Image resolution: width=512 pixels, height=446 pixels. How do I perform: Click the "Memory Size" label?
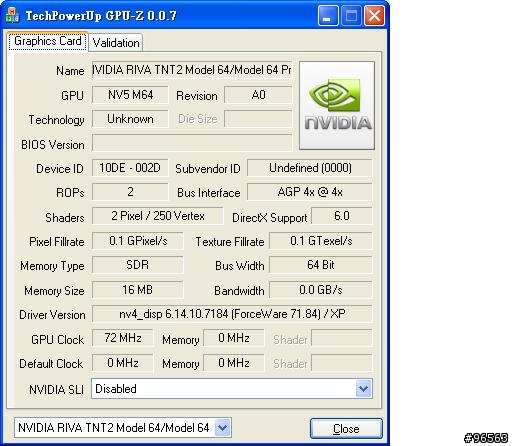click(54, 291)
